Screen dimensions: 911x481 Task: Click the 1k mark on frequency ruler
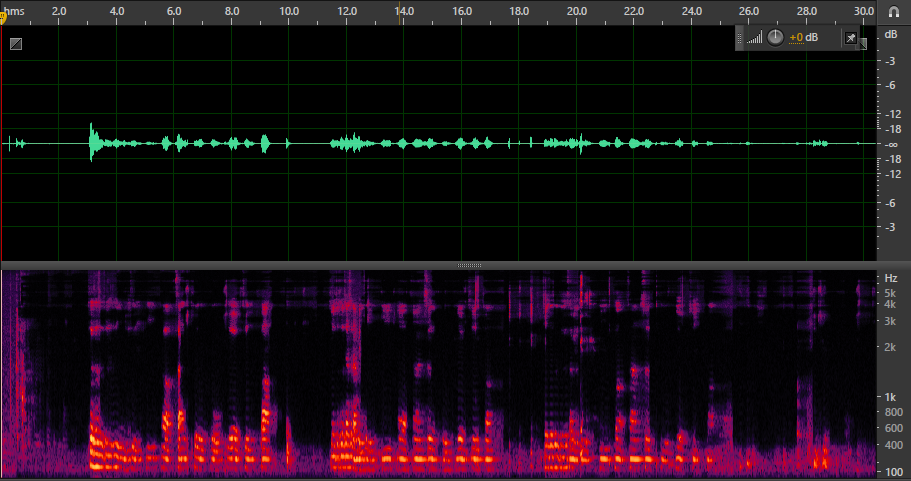pyautogui.click(x=890, y=397)
